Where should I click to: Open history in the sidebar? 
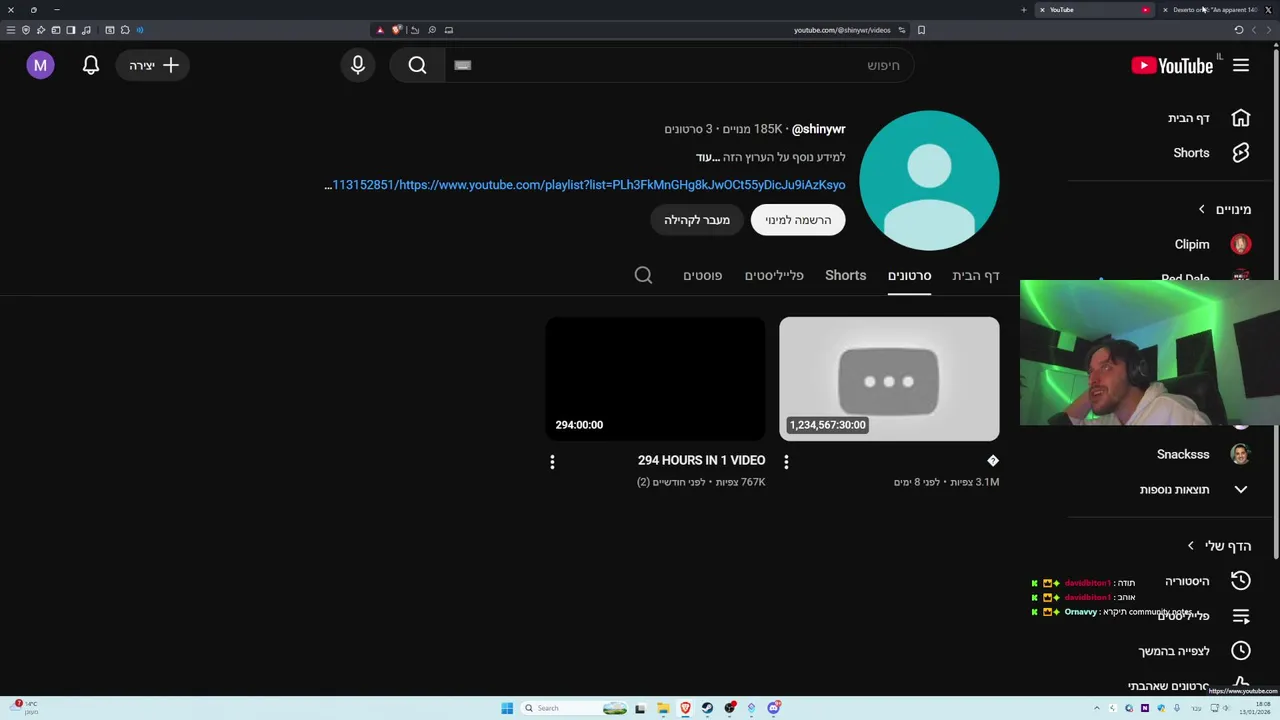pos(1241,581)
